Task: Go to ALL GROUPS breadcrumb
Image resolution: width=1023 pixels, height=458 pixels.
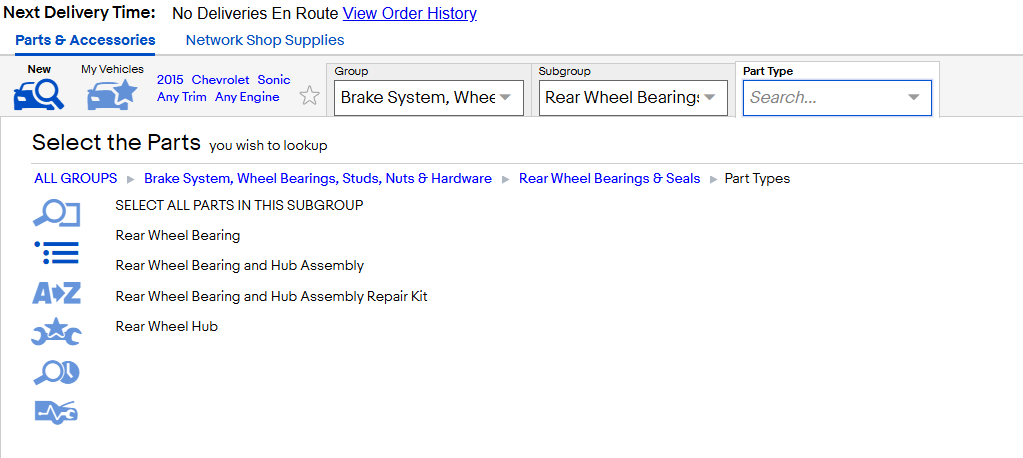Action: coord(76,179)
